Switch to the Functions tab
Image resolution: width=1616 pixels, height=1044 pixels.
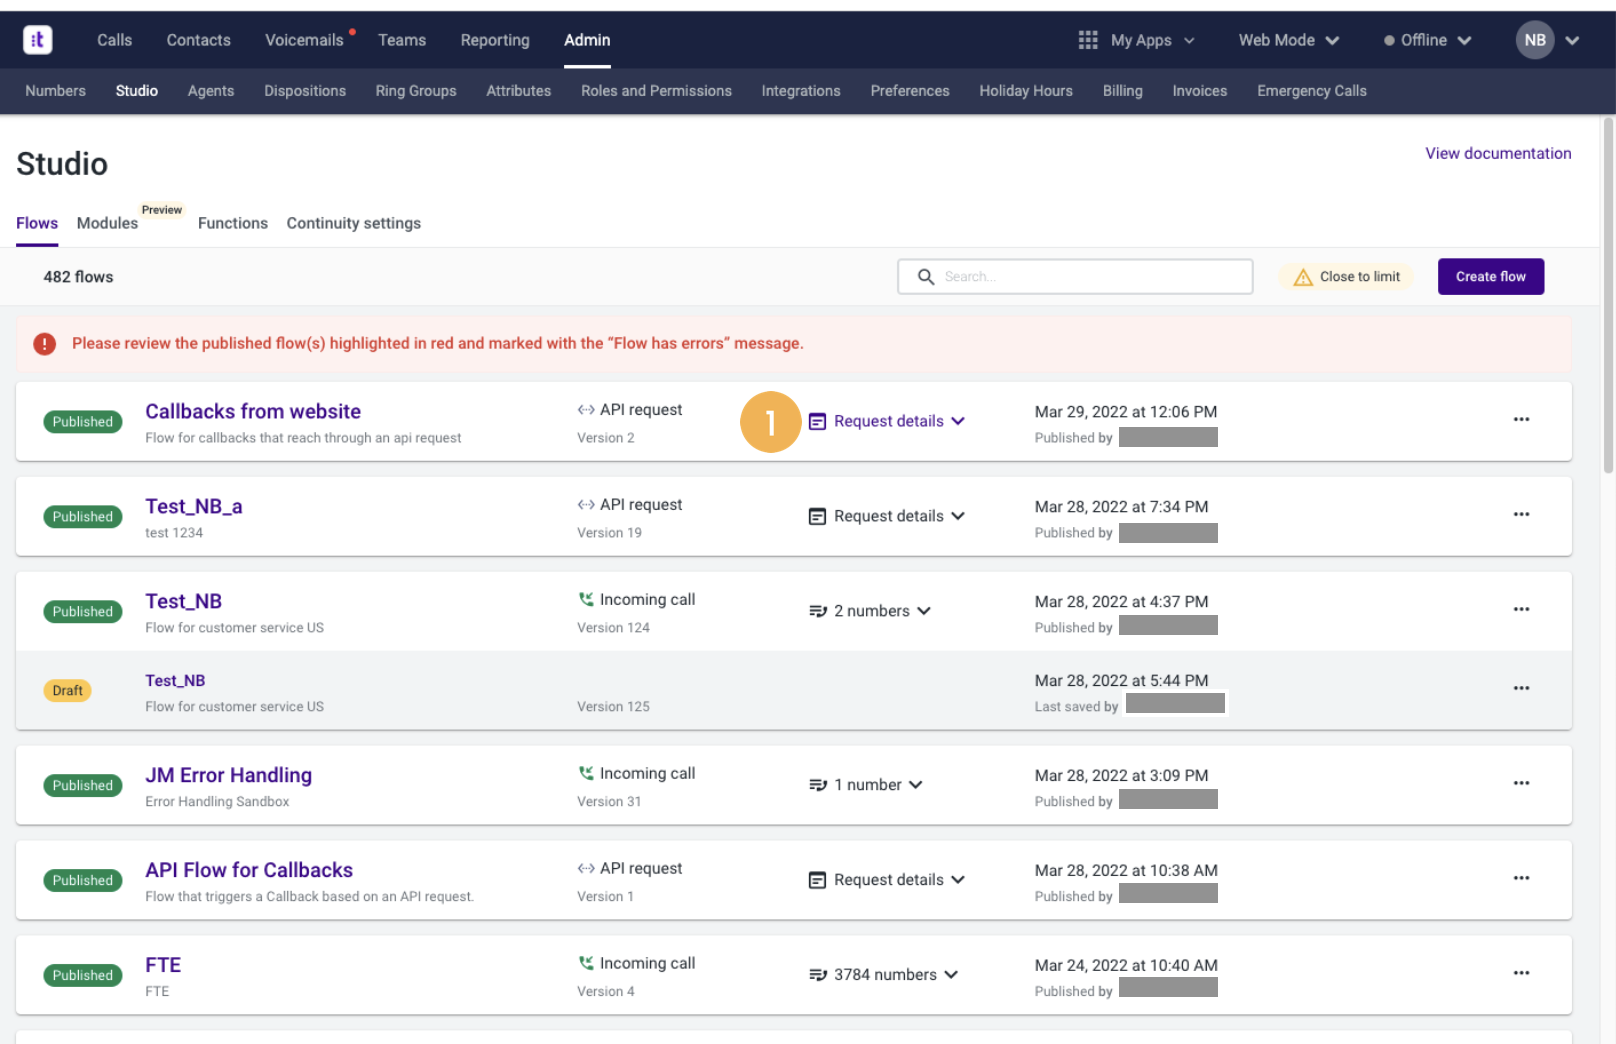coord(233,223)
